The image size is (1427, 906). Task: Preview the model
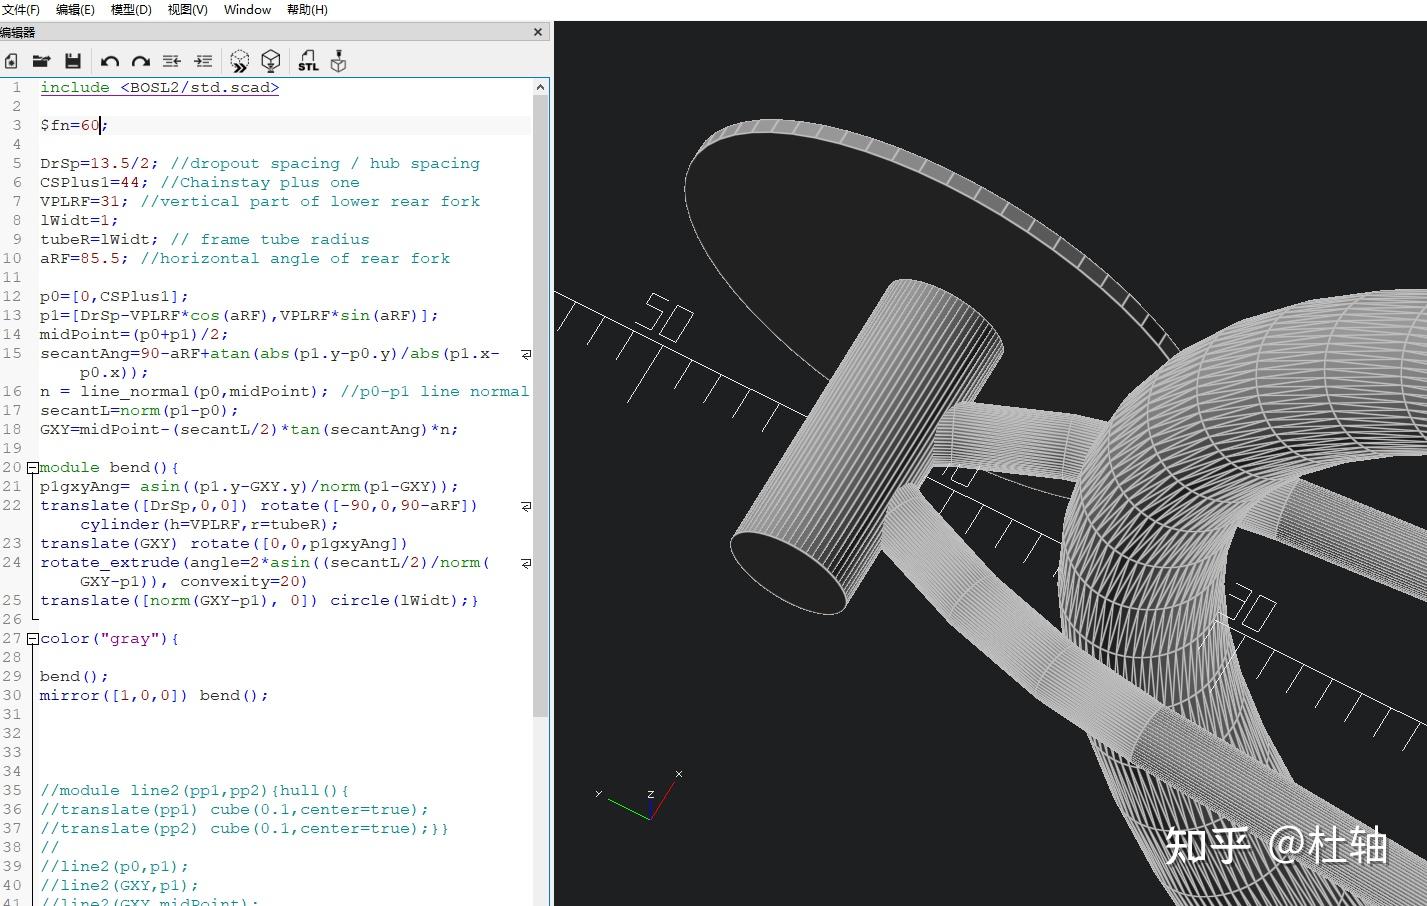coord(239,62)
